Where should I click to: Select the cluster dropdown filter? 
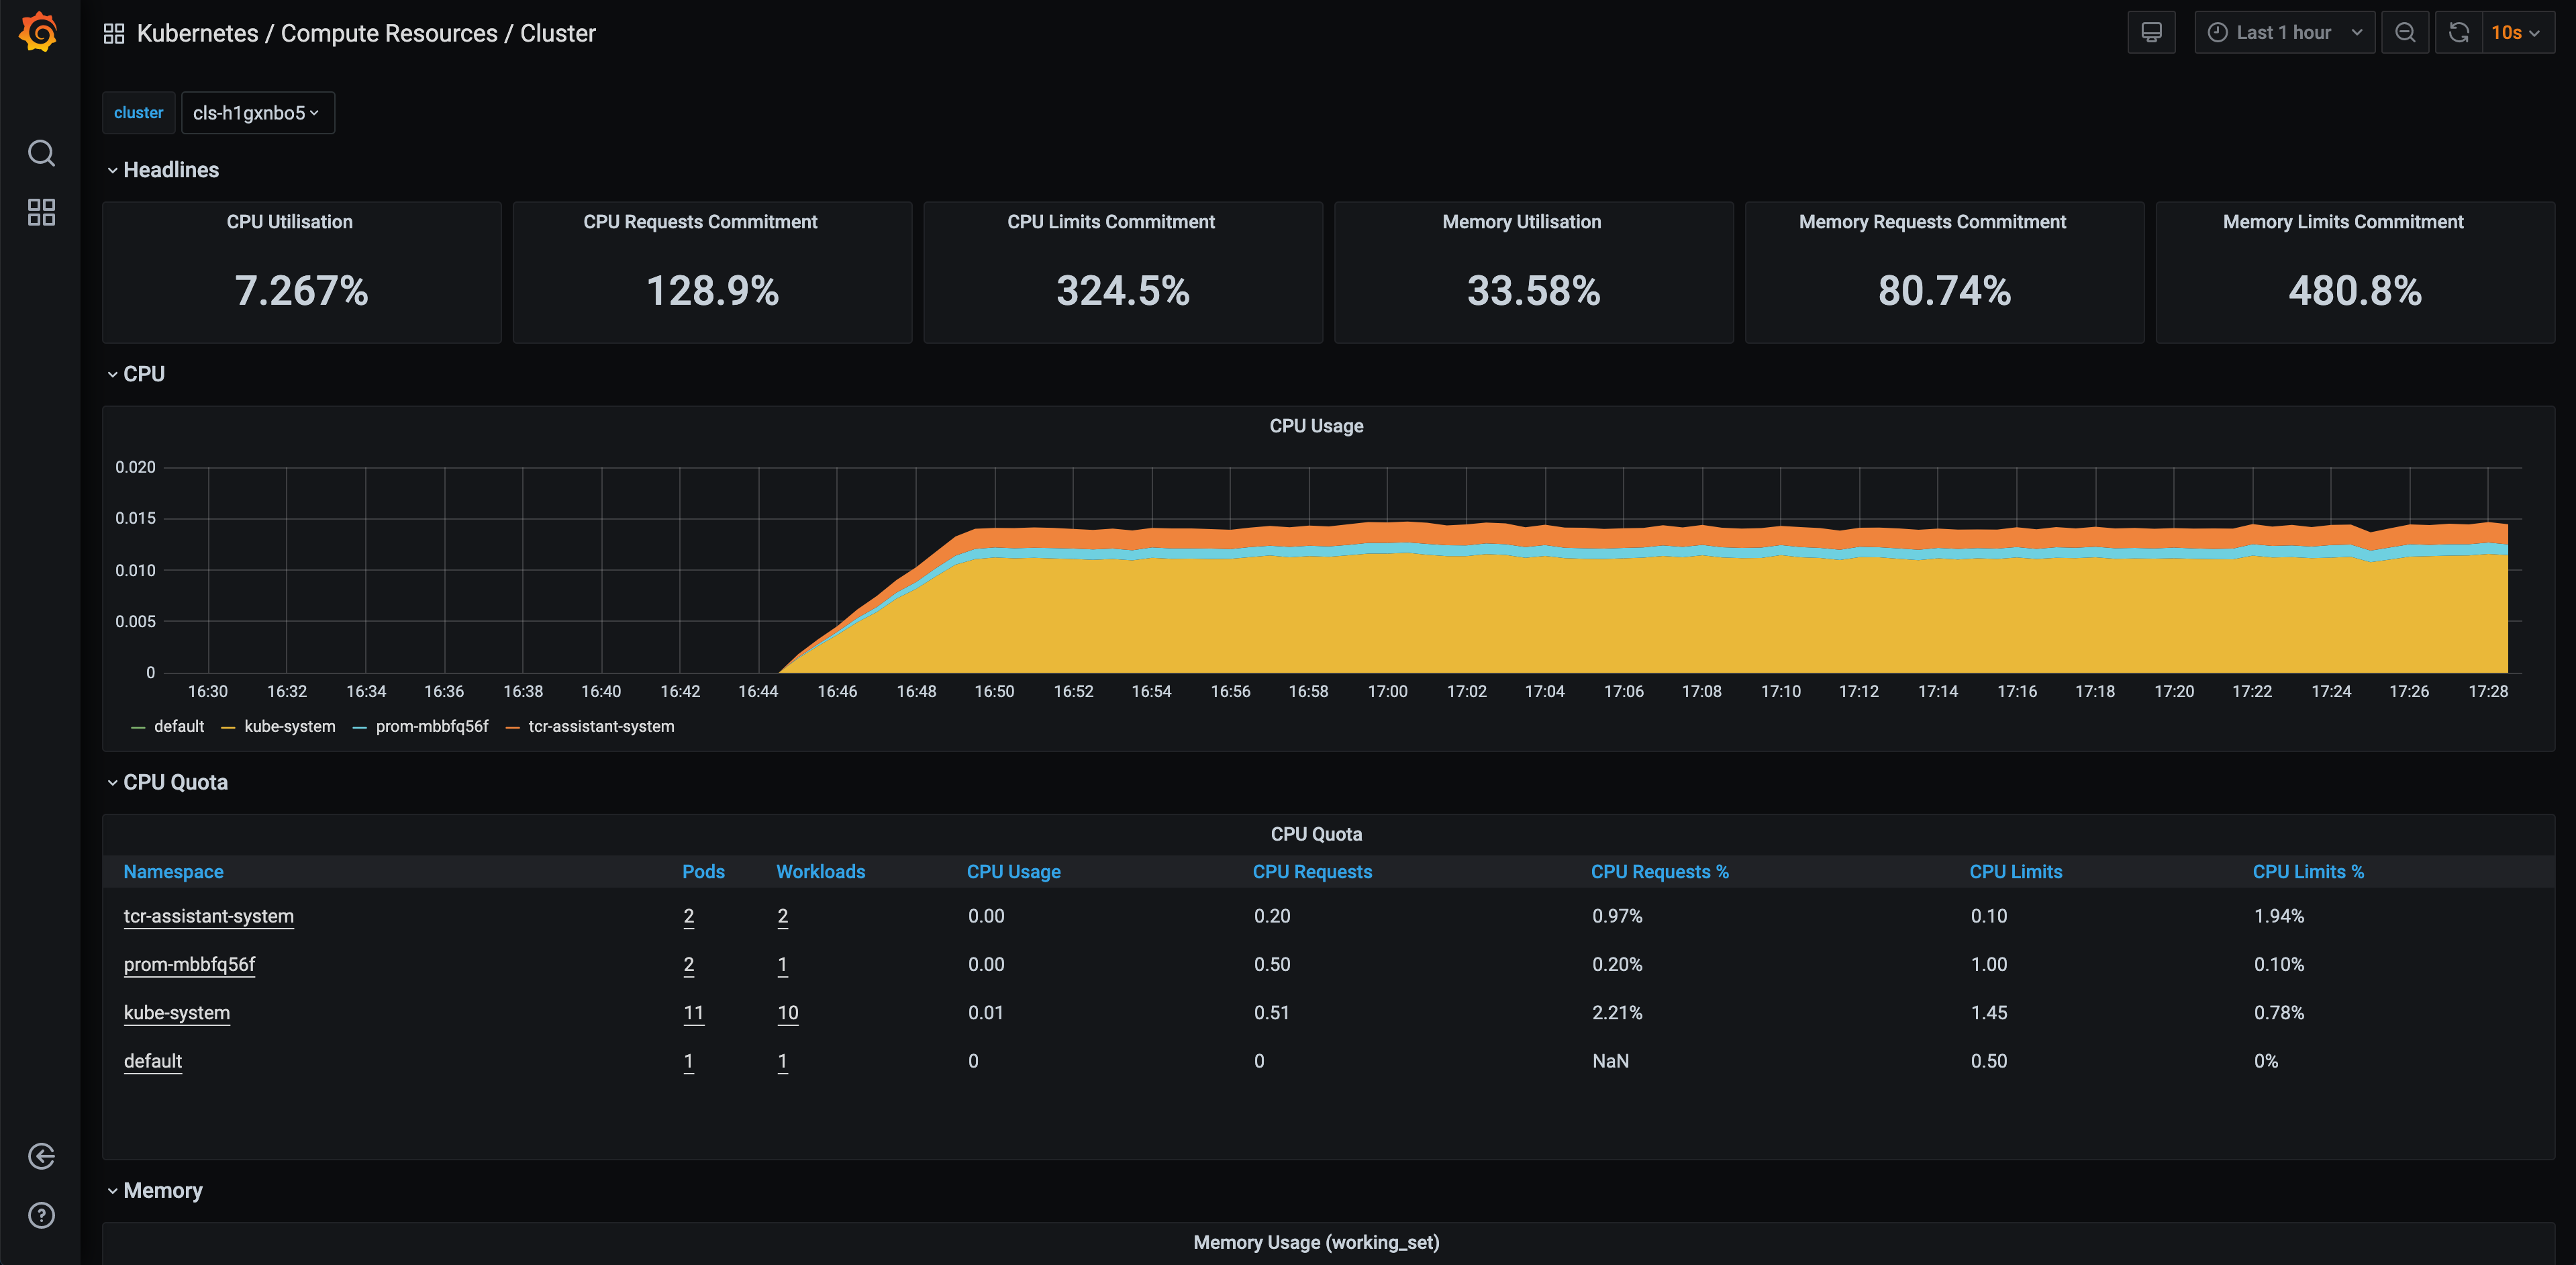(254, 111)
